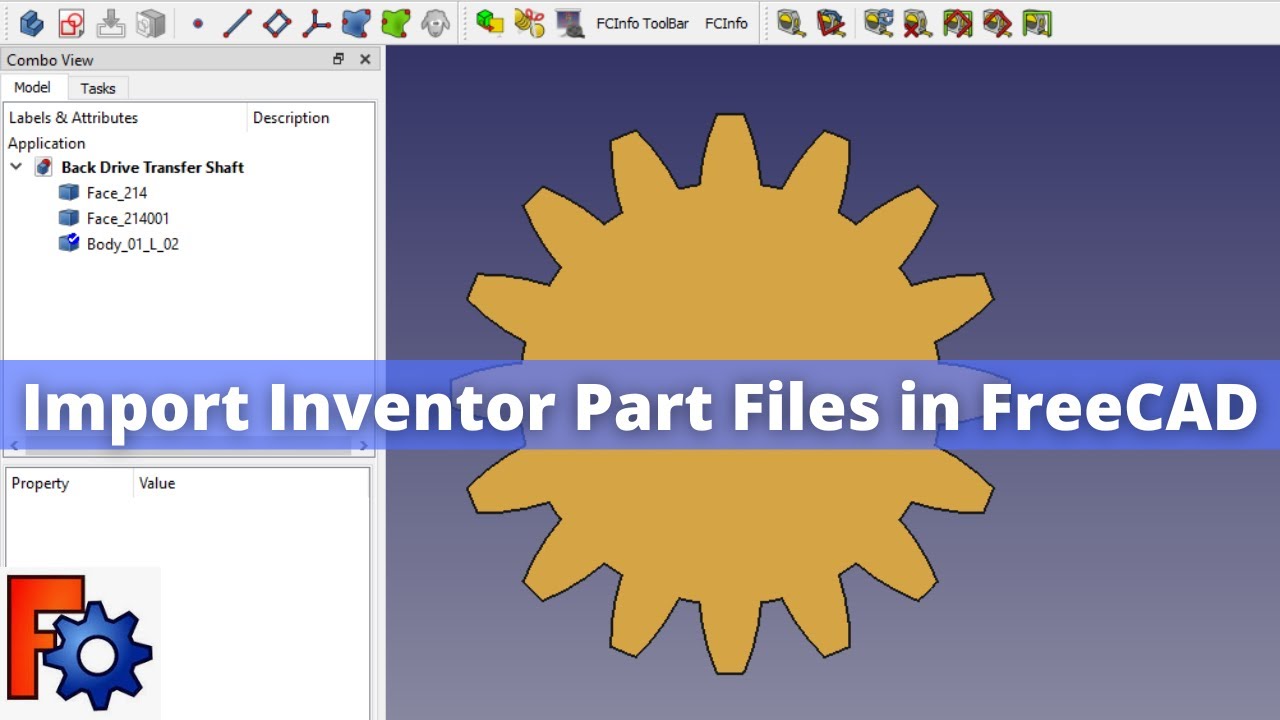Click the Labels & Attributes column header
1280x720 pixels.
pos(125,118)
